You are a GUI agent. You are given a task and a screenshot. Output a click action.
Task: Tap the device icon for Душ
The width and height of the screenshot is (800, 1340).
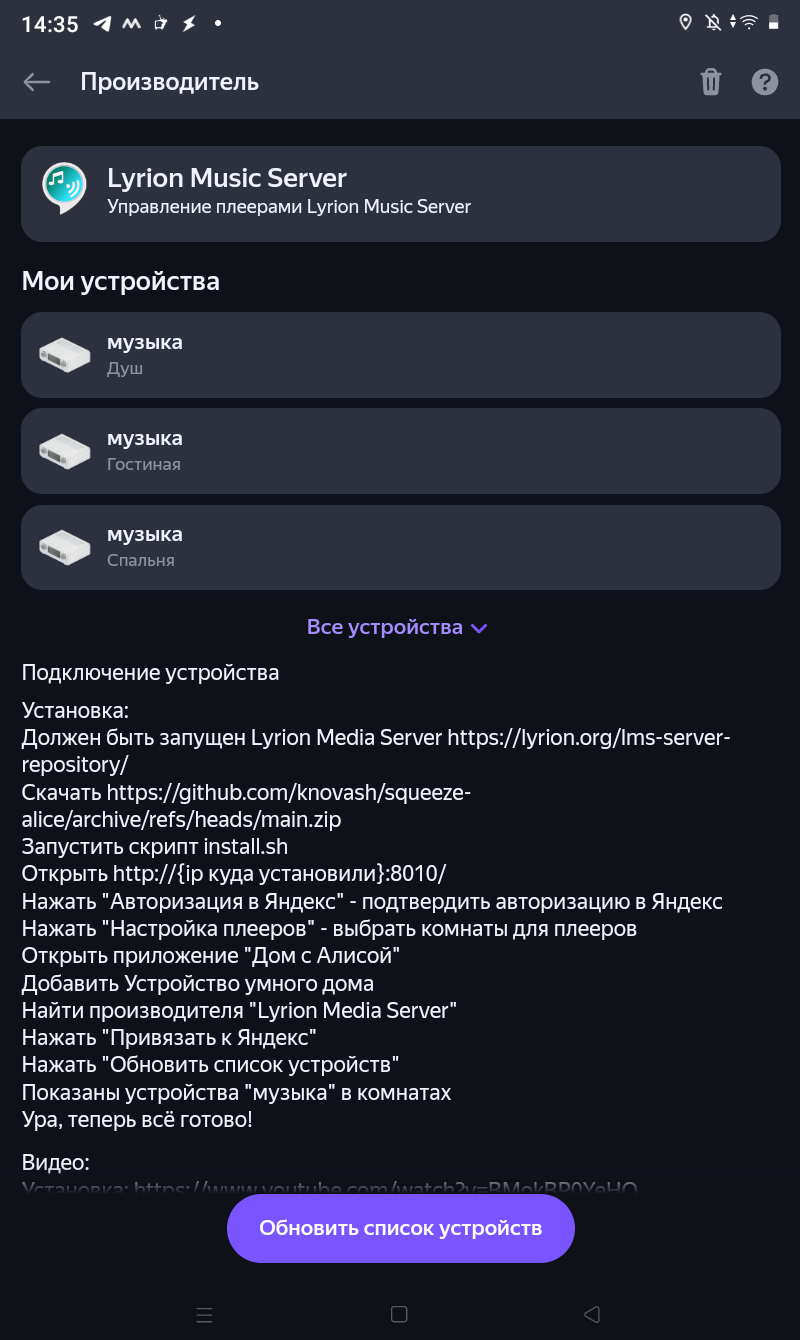65,354
